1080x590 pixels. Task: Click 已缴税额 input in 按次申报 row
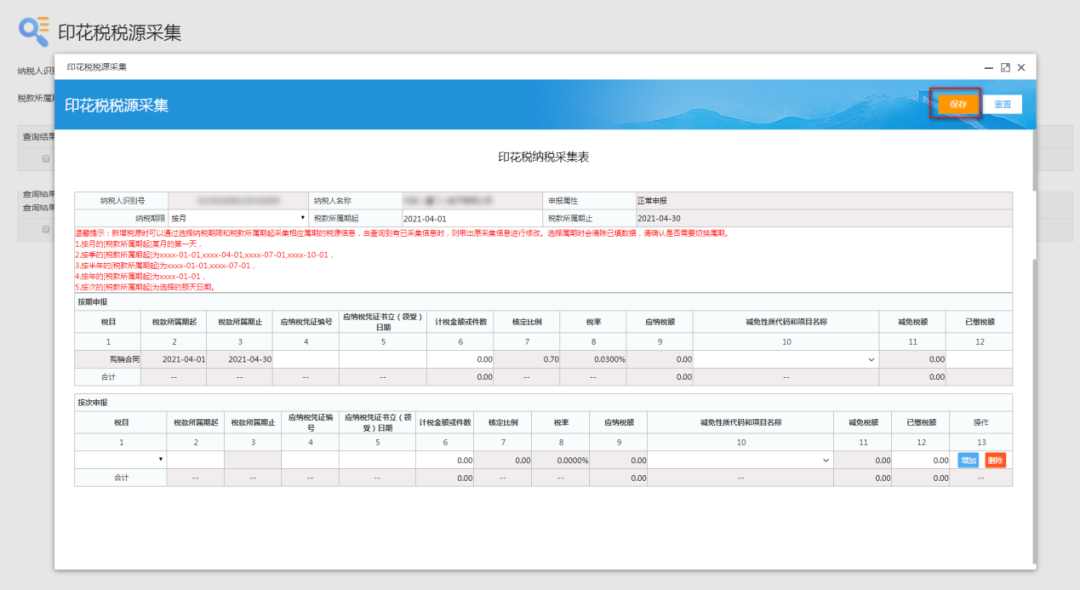click(922, 460)
